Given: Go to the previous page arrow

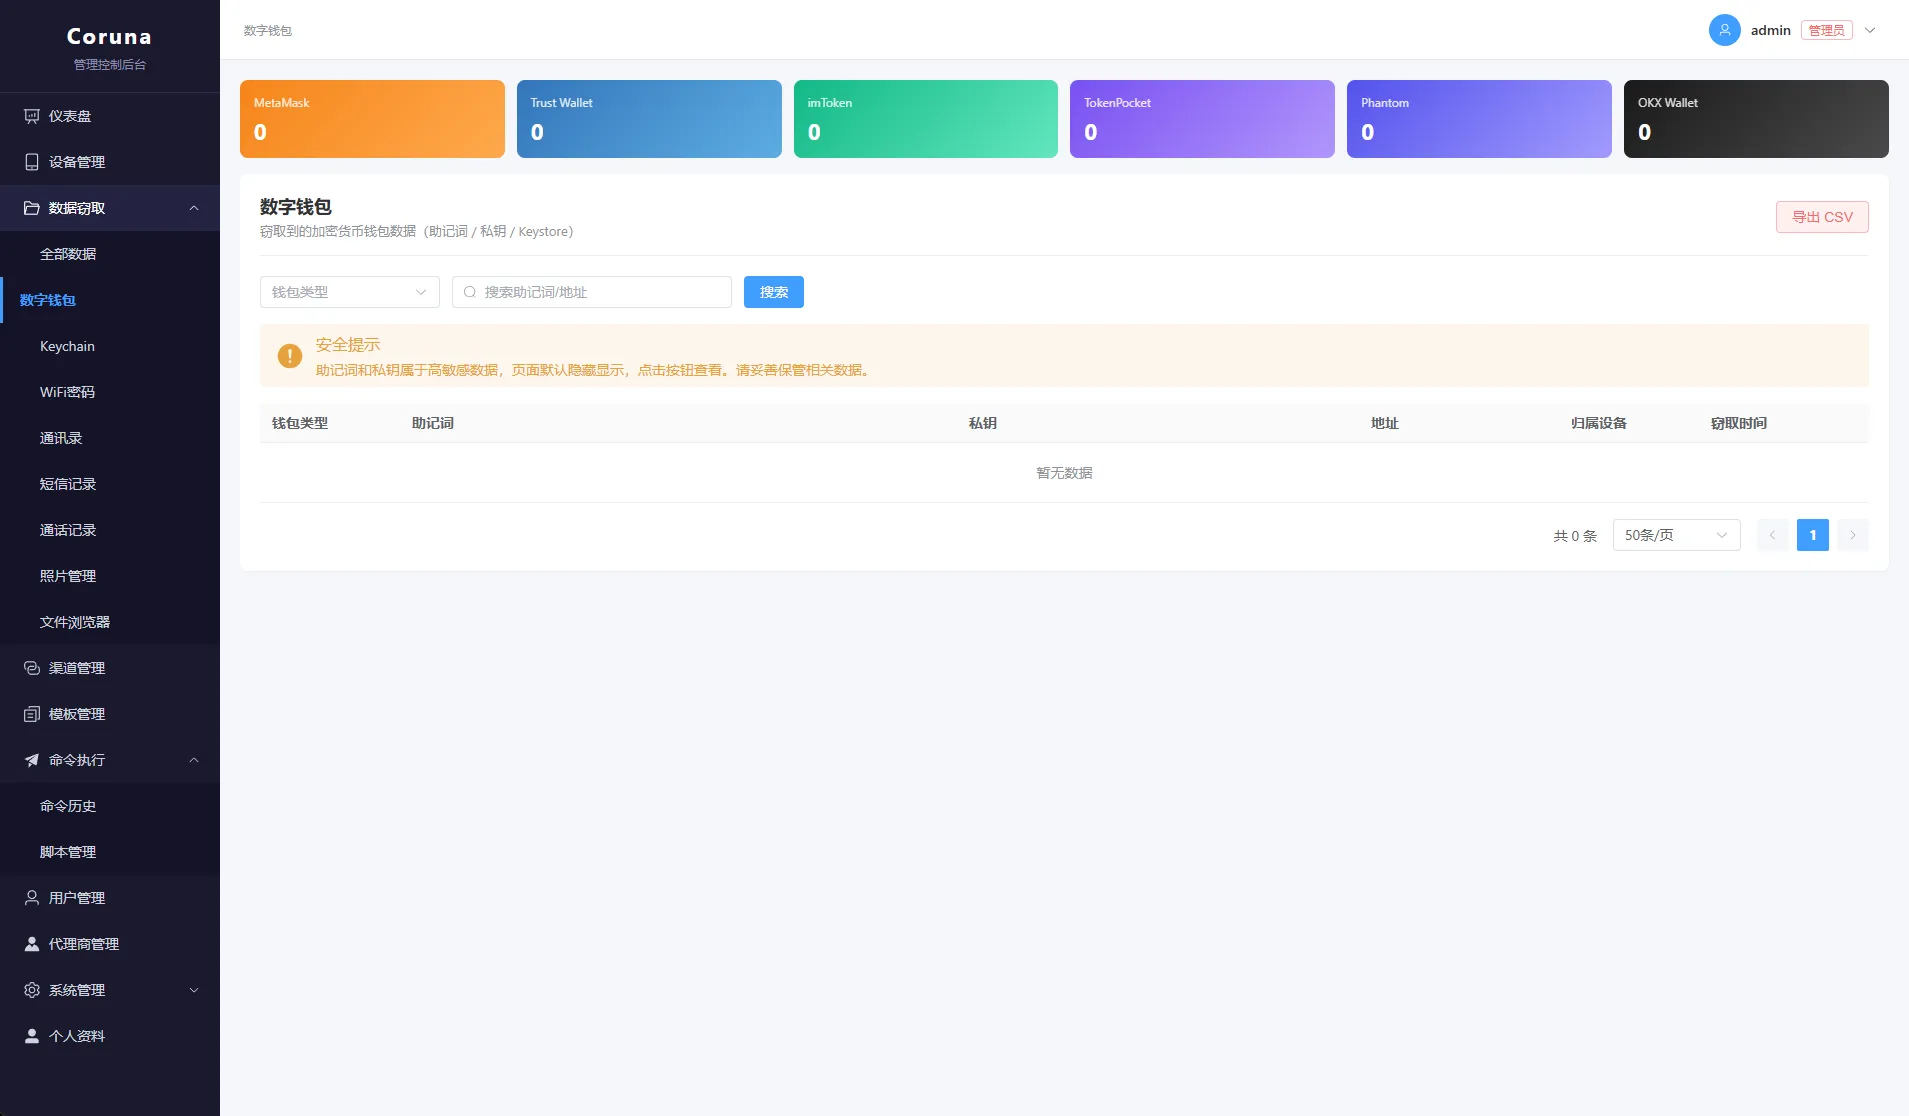Looking at the screenshot, I should [1773, 535].
